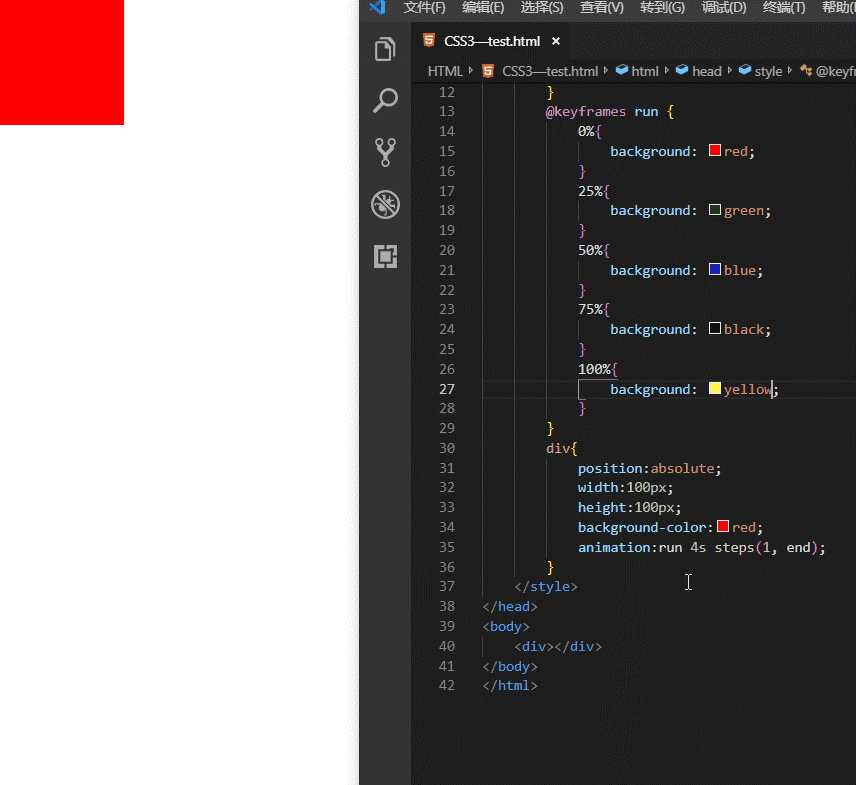Open the Search panel

pyautogui.click(x=385, y=100)
